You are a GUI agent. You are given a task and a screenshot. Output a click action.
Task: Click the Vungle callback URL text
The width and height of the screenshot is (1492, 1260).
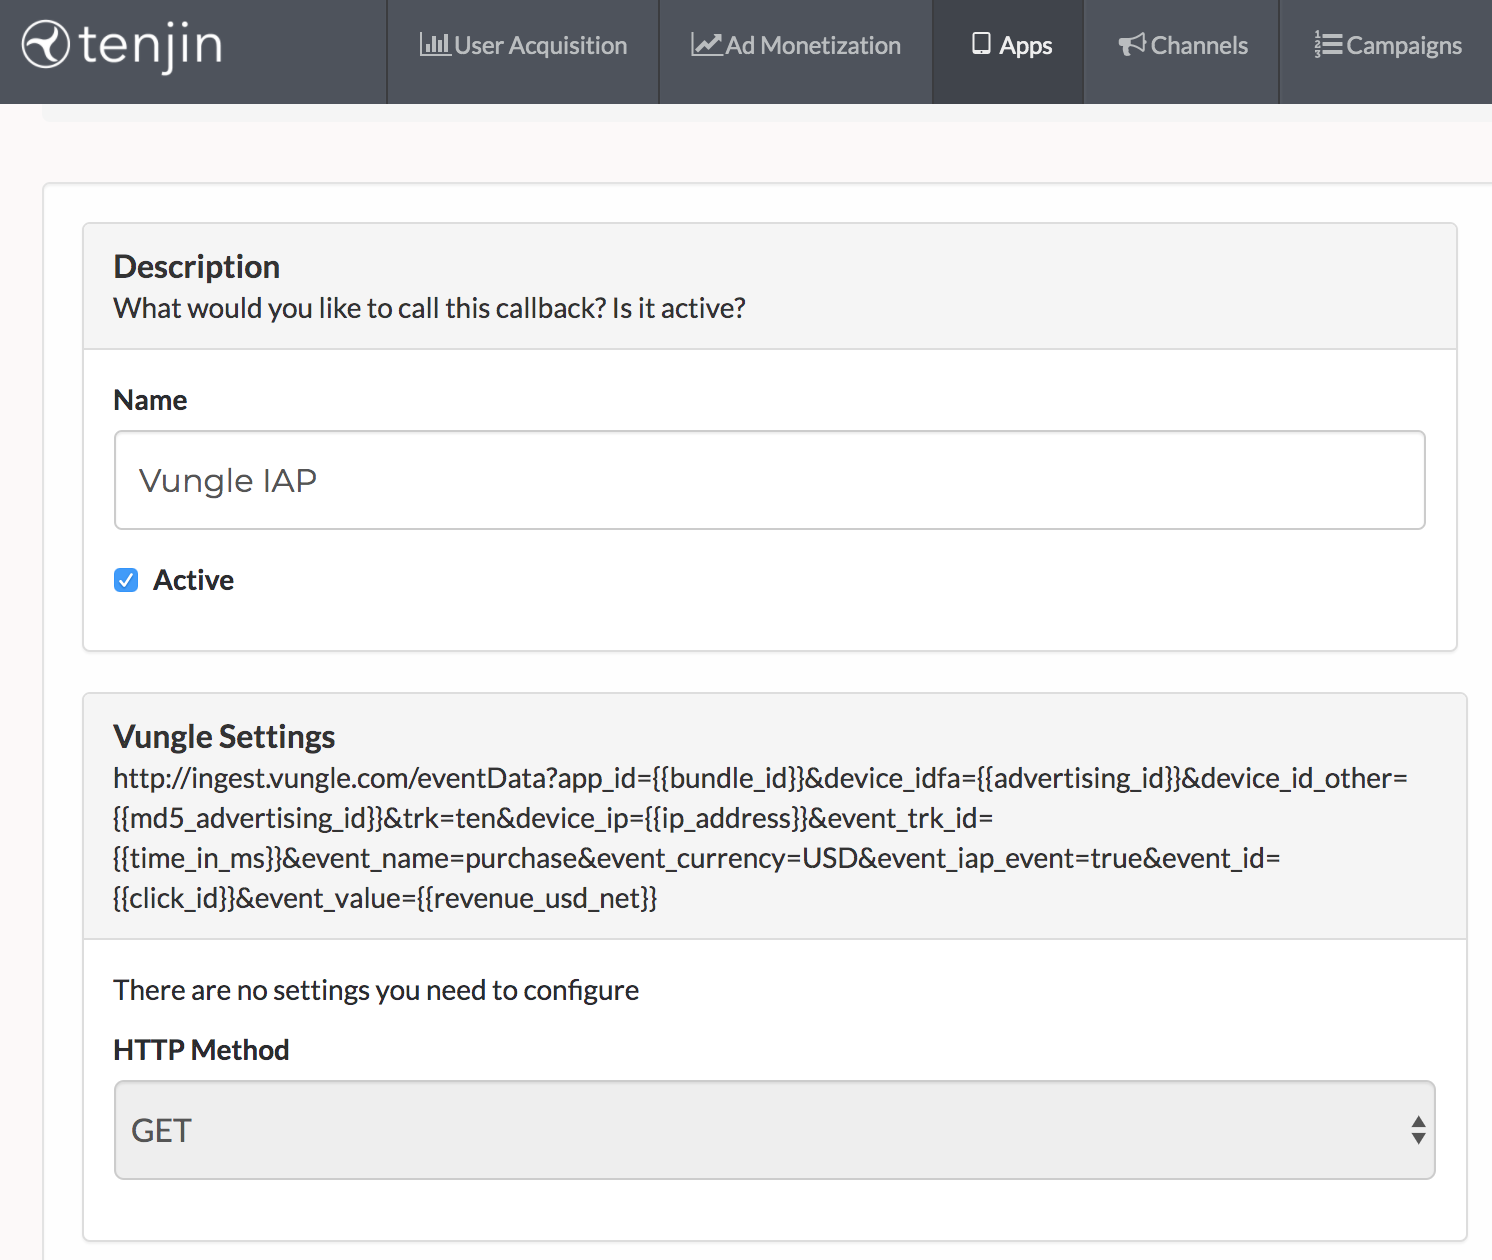[760, 838]
